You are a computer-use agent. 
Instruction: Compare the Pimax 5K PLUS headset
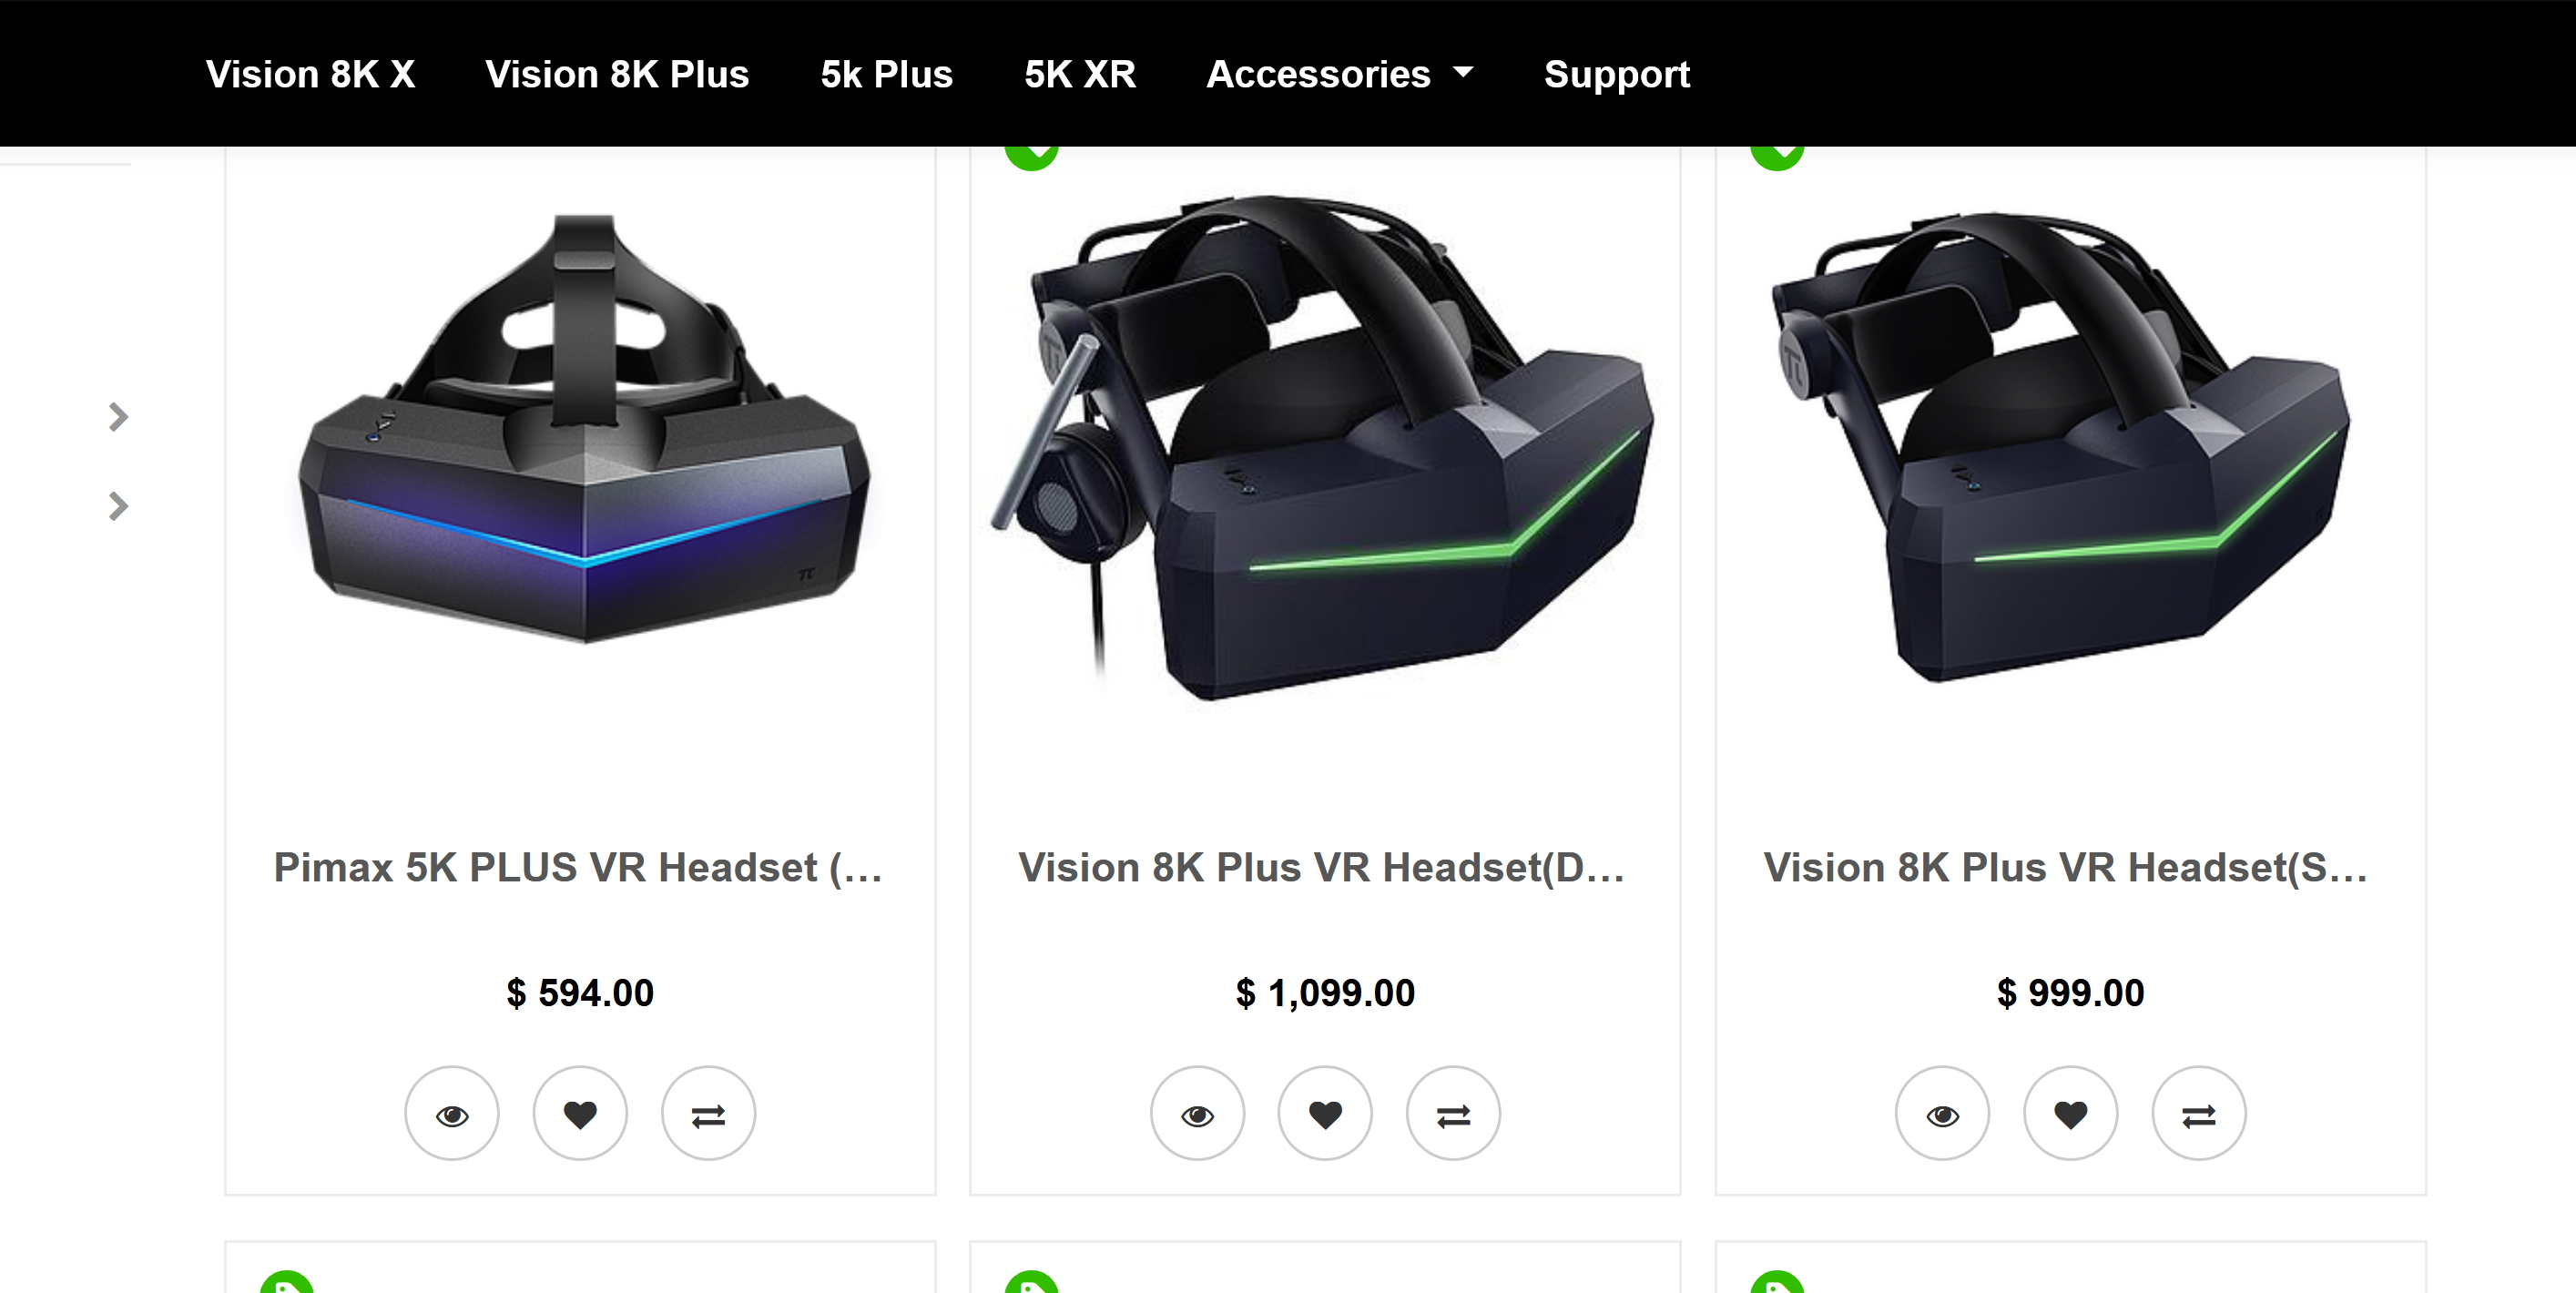coord(708,1114)
